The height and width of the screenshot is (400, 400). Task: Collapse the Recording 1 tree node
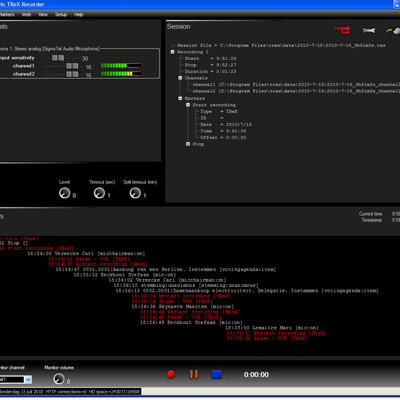click(173, 52)
